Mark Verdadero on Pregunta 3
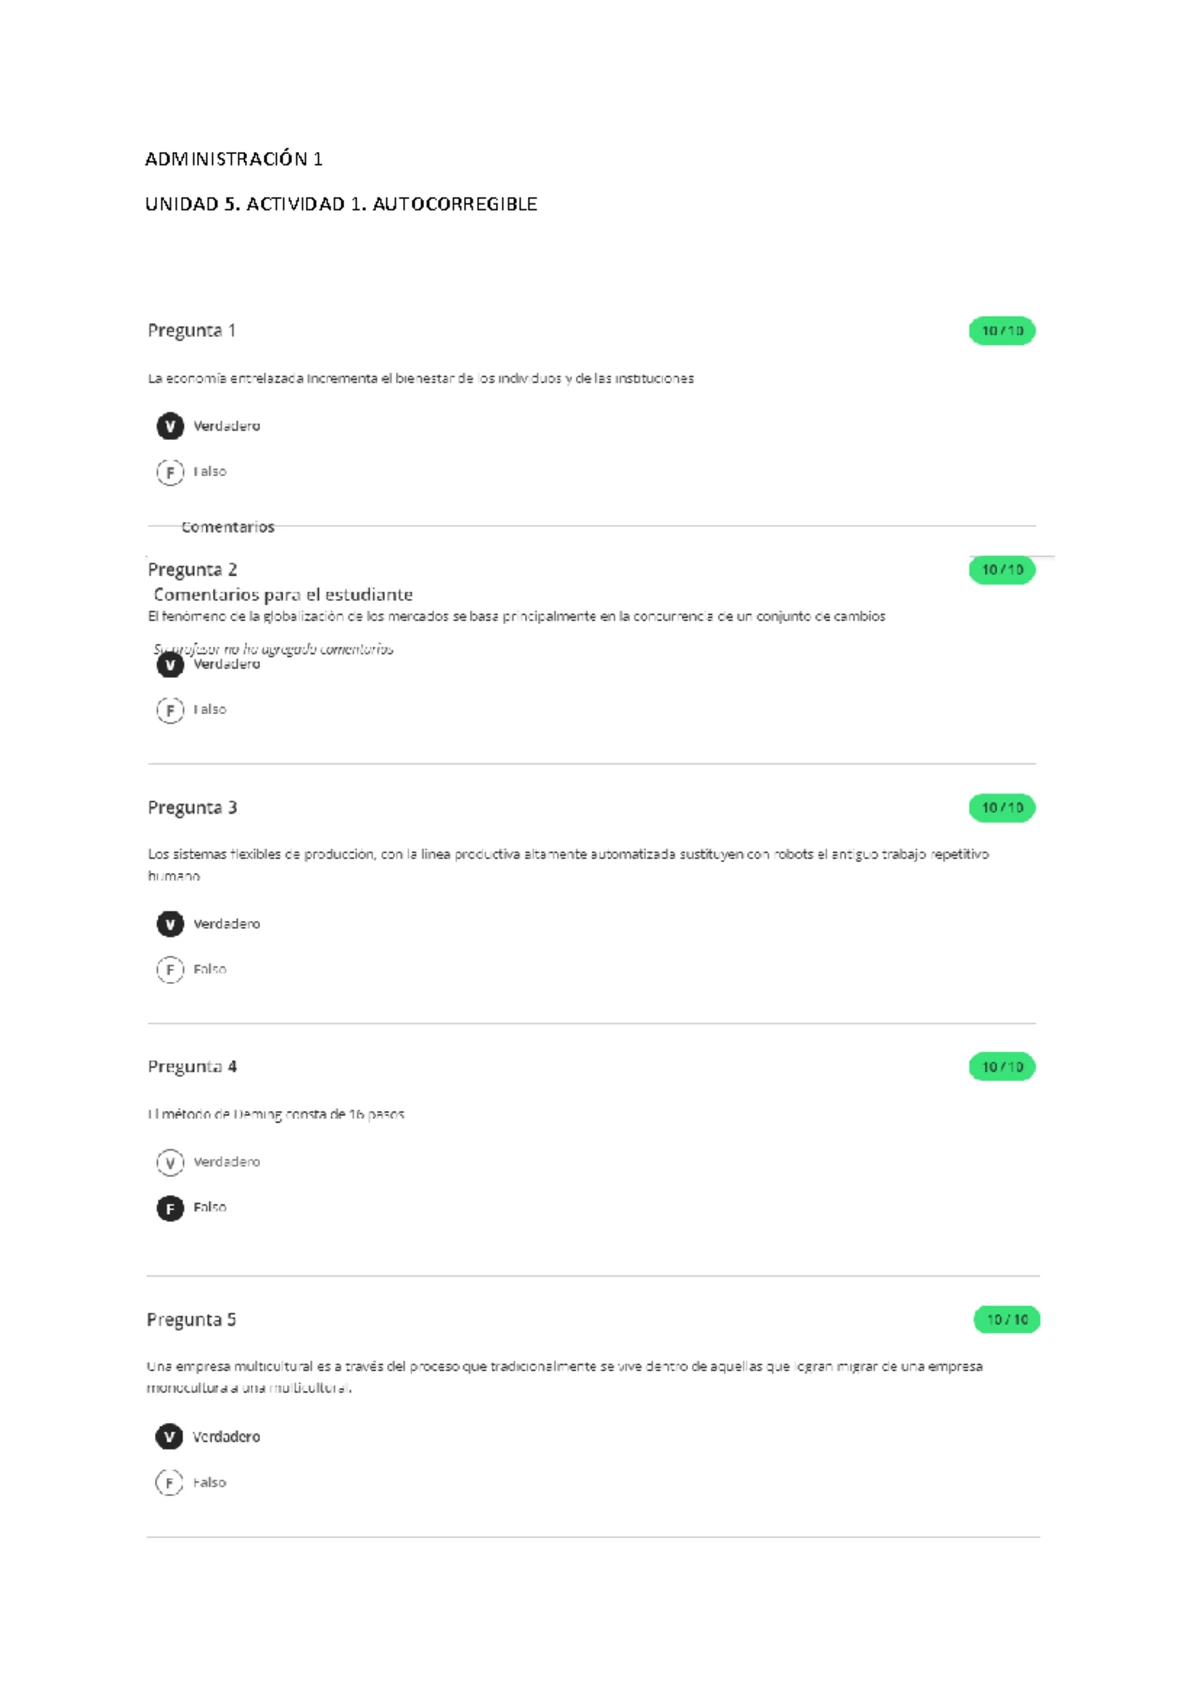The width and height of the screenshot is (1200, 1696). [170, 924]
